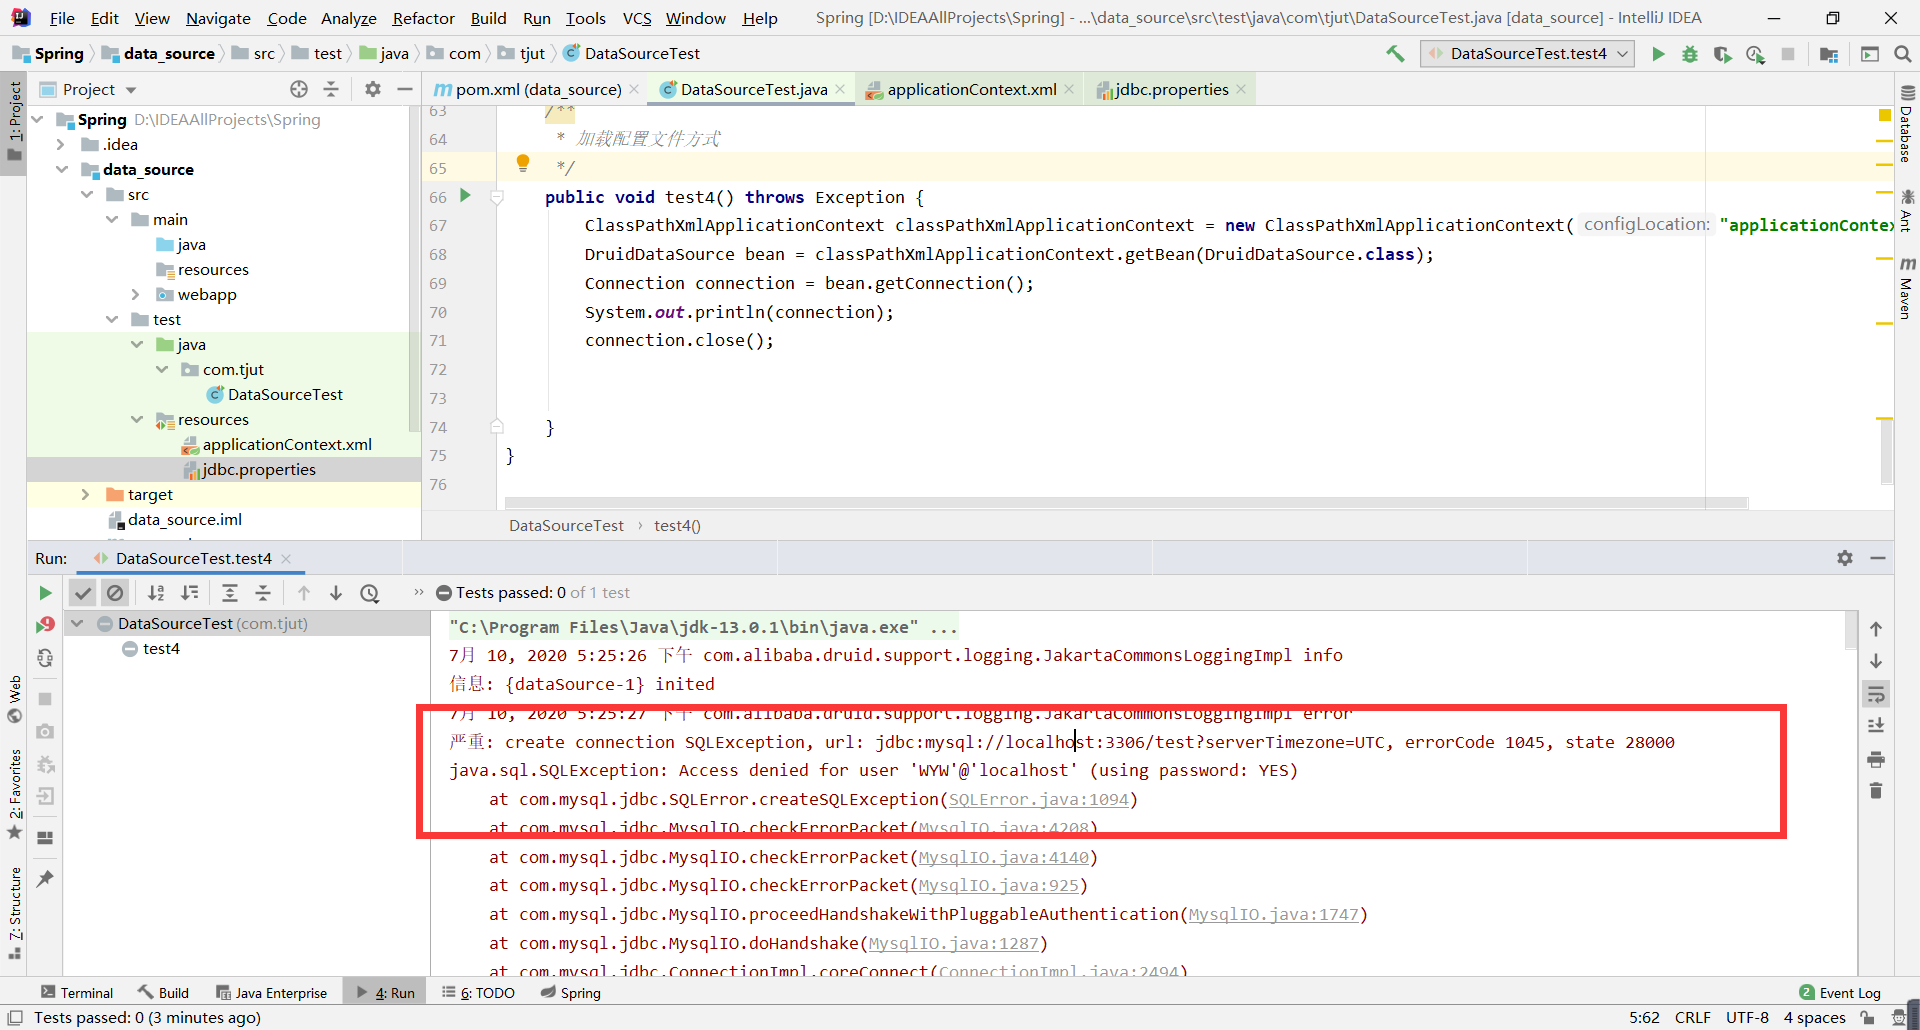Open Java Enterprise tool window
1920x1030 pixels.
pos(272,993)
